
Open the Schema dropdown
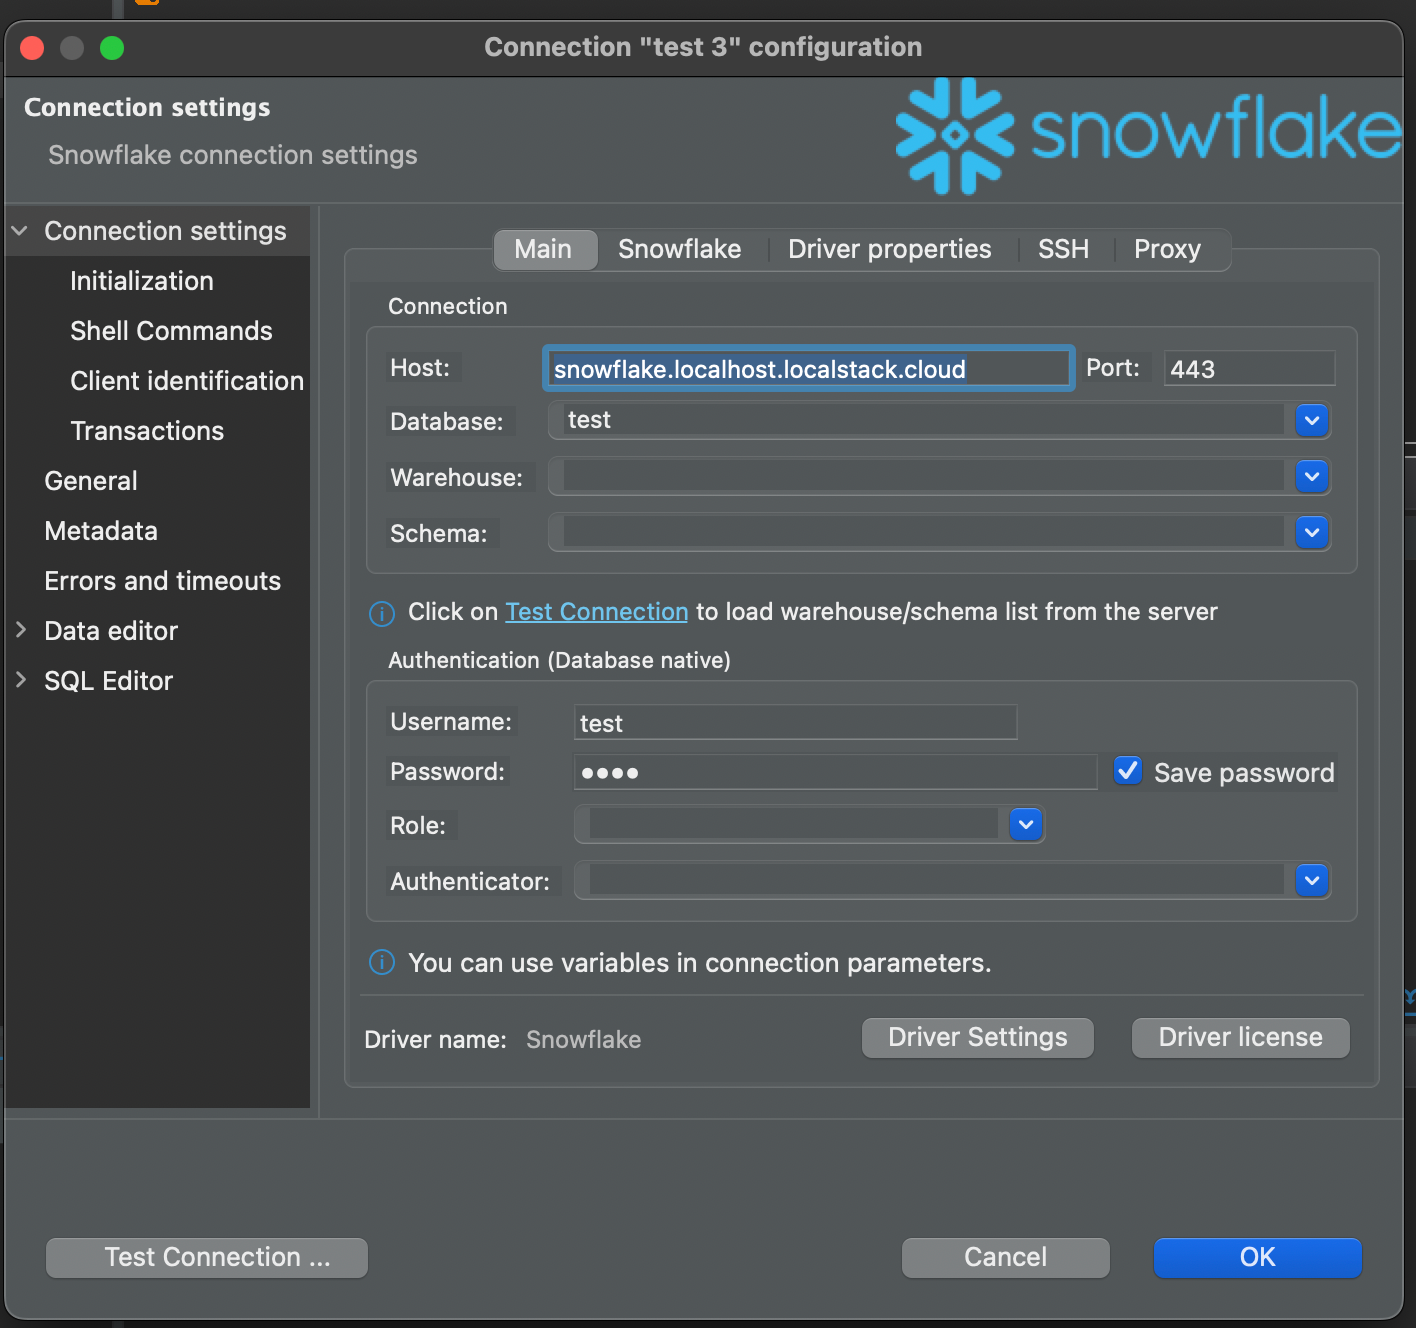[1310, 532]
